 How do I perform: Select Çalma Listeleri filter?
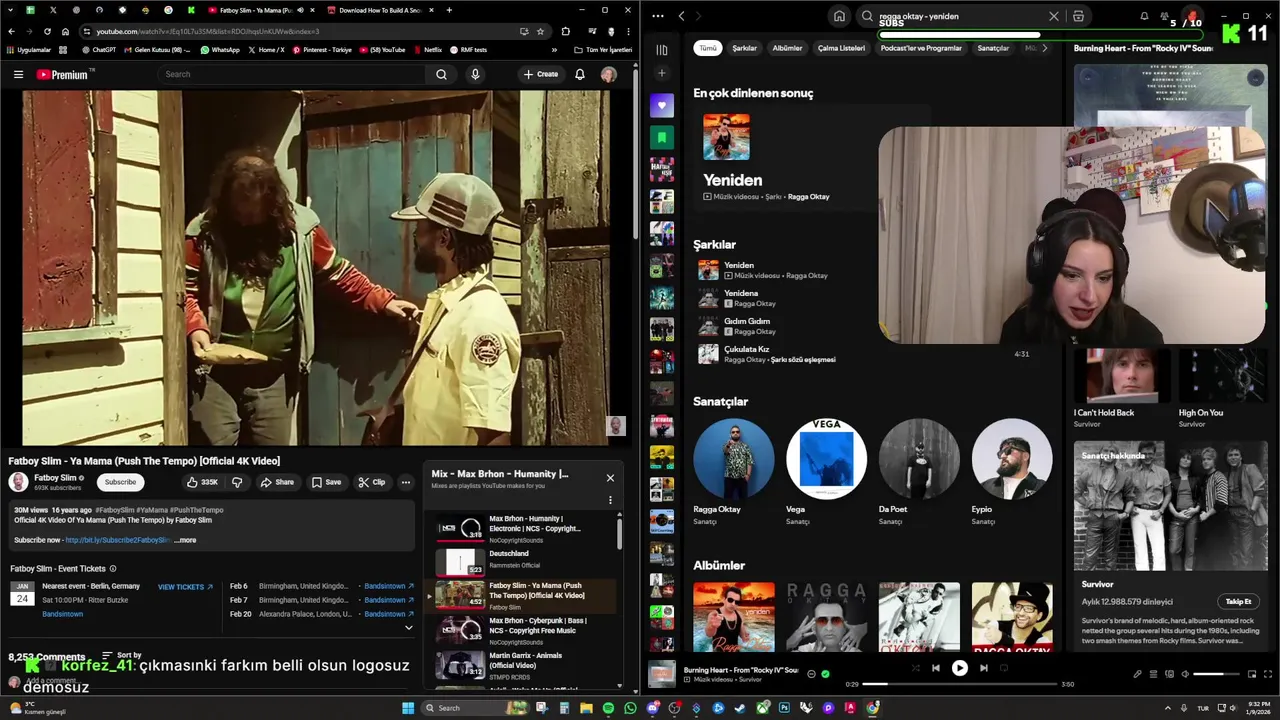[x=841, y=48]
